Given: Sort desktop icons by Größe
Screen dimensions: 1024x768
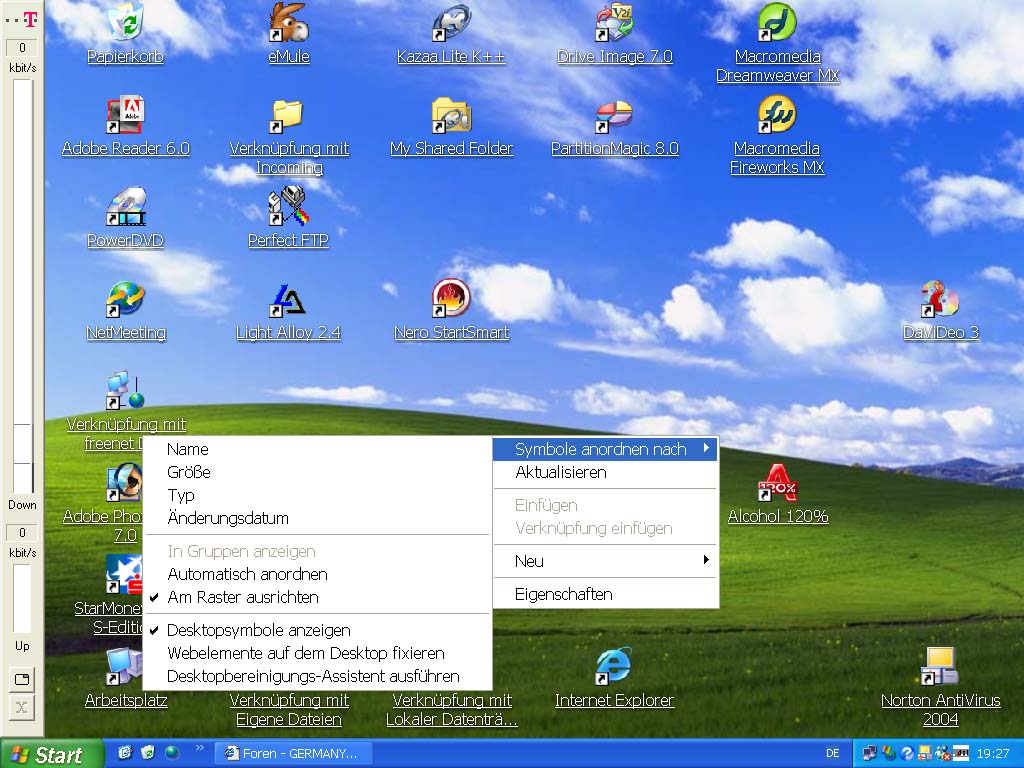Looking at the screenshot, I should [316, 472].
